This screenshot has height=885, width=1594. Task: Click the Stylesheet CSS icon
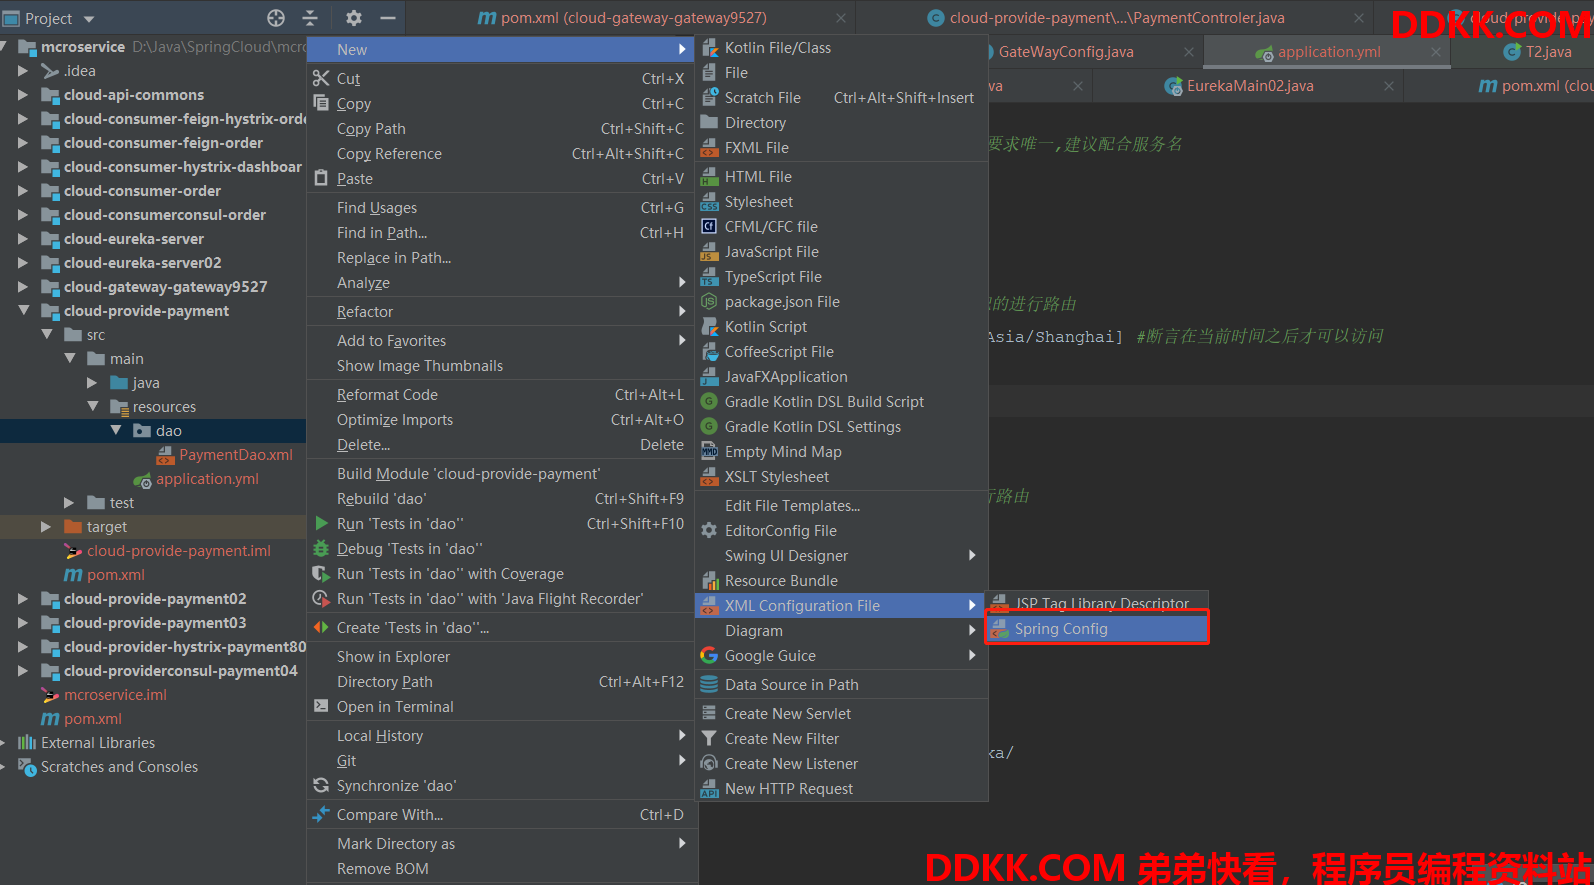click(709, 201)
